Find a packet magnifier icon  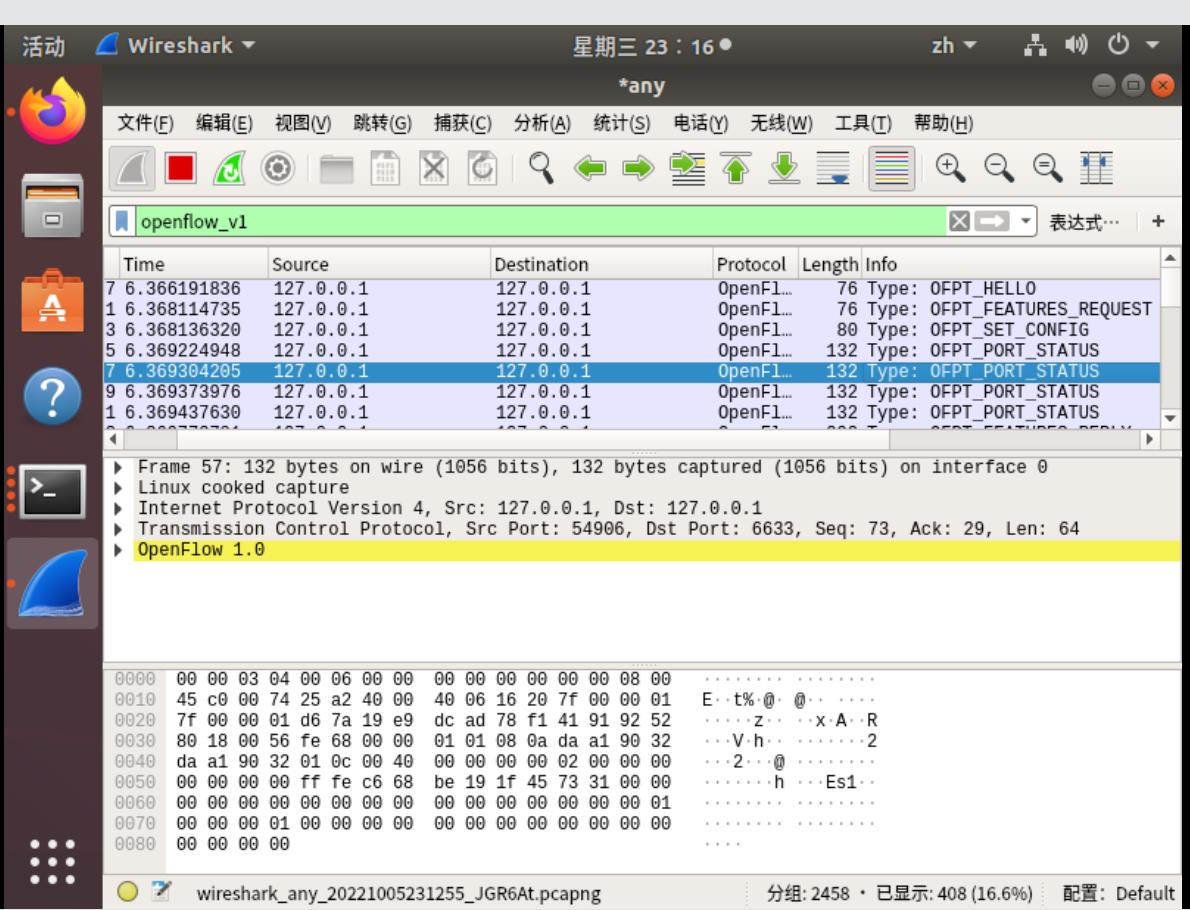540,168
